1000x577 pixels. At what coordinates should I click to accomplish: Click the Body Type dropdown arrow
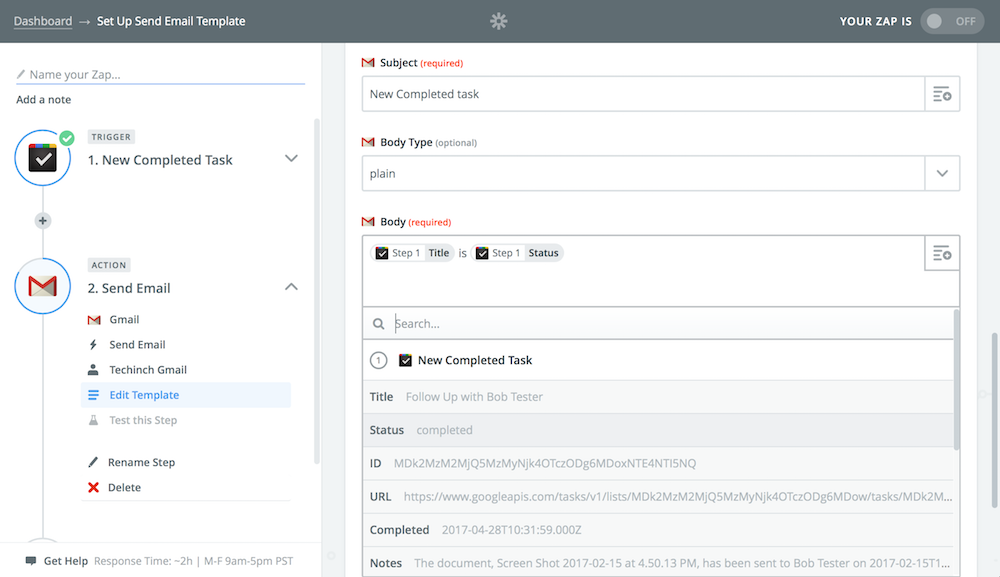942,173
